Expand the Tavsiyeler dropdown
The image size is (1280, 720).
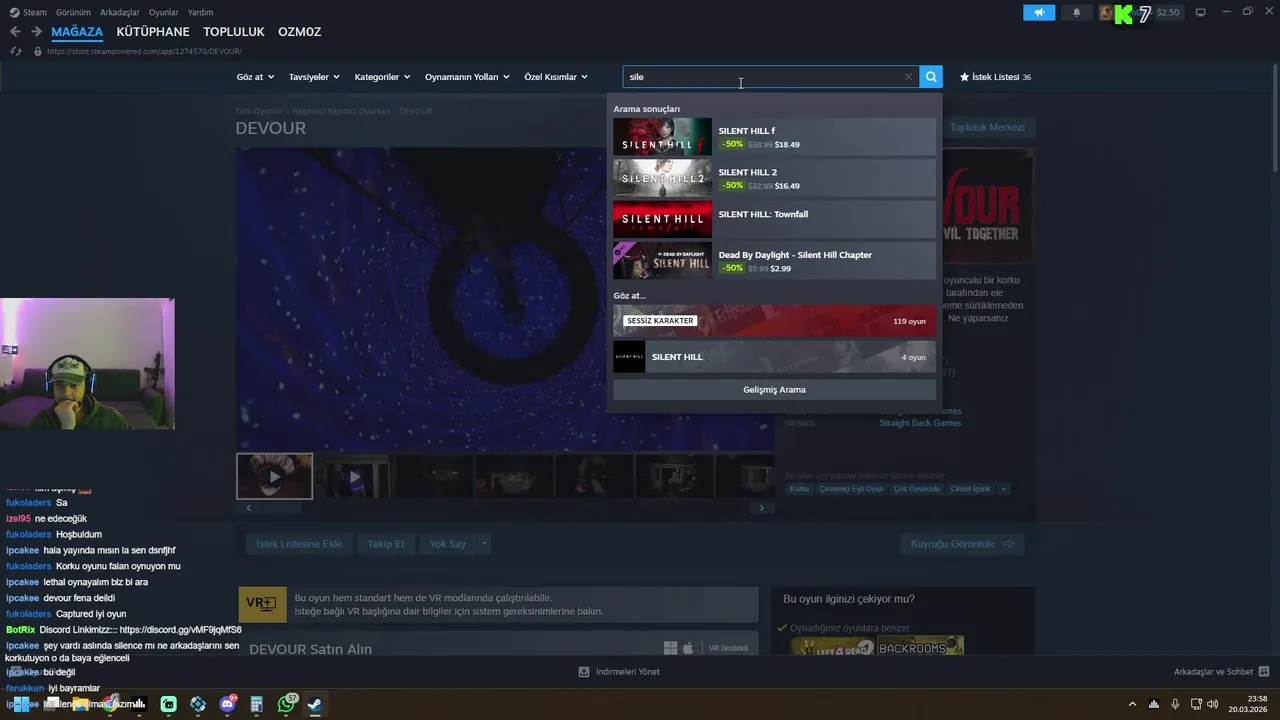click(314, 77)
